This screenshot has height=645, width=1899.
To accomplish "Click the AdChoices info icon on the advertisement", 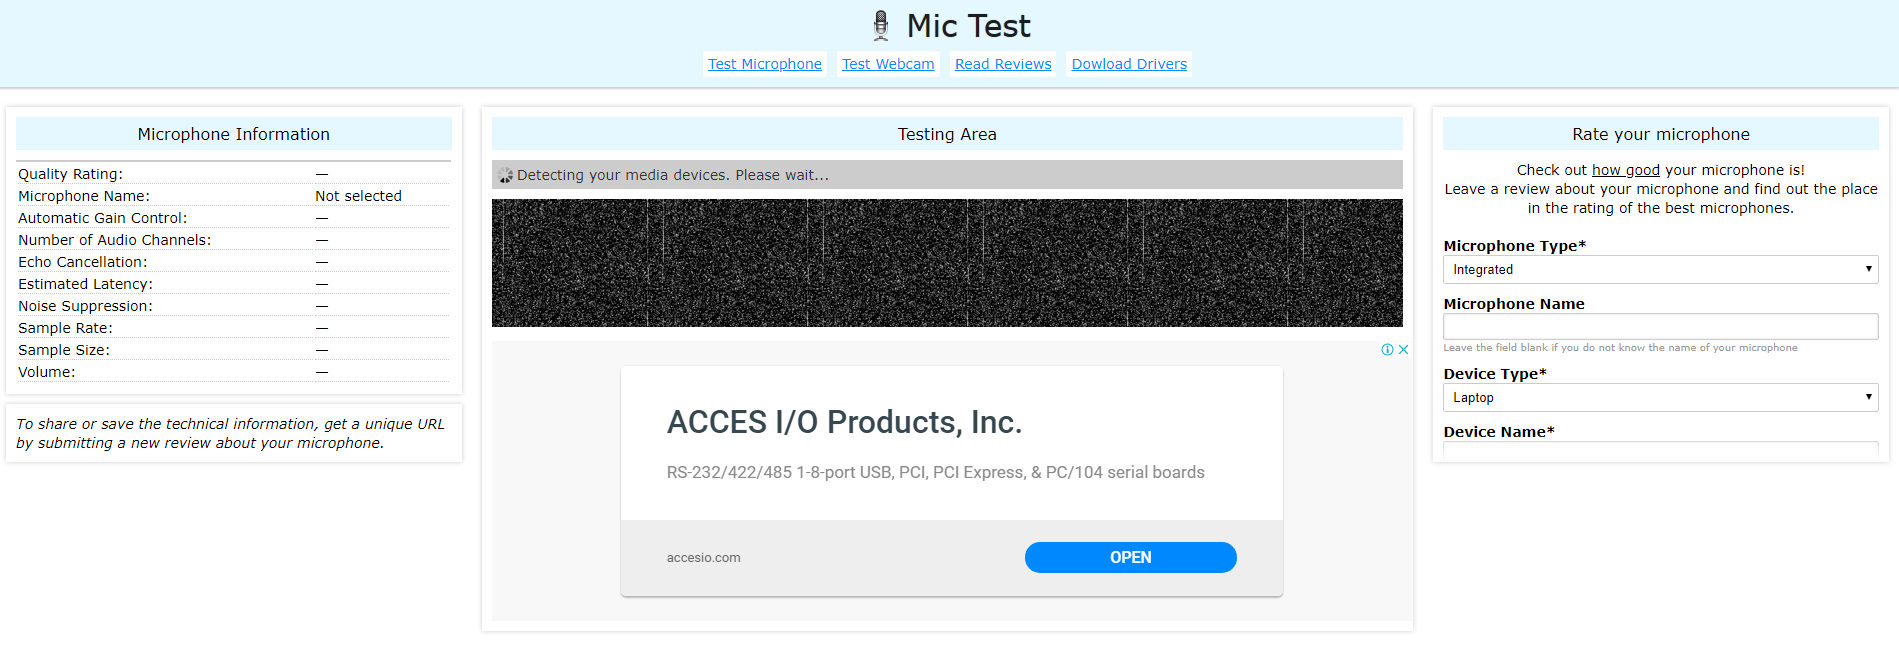I will [1387, 350].
